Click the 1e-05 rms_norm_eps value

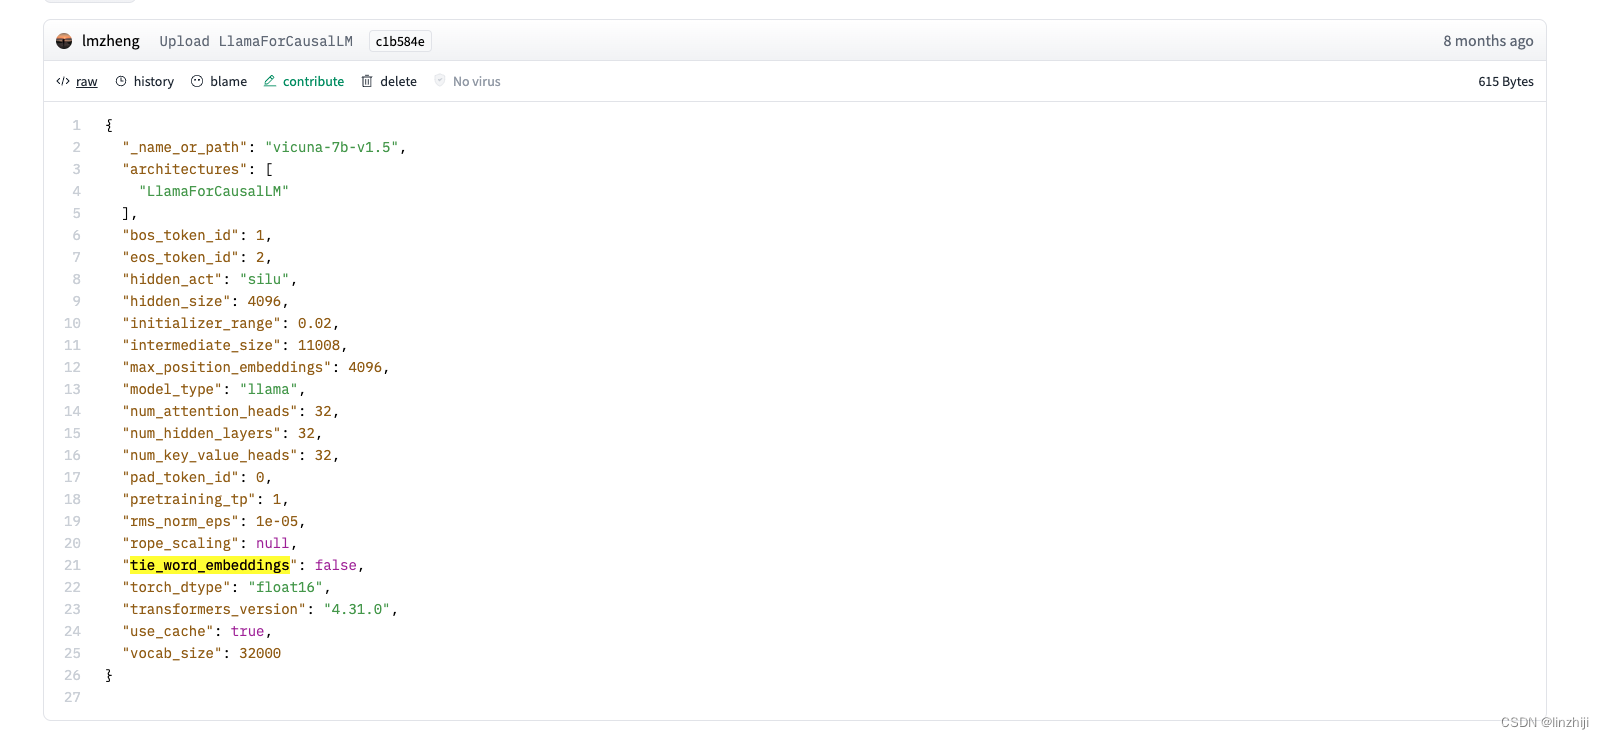(x=277, y=521)
